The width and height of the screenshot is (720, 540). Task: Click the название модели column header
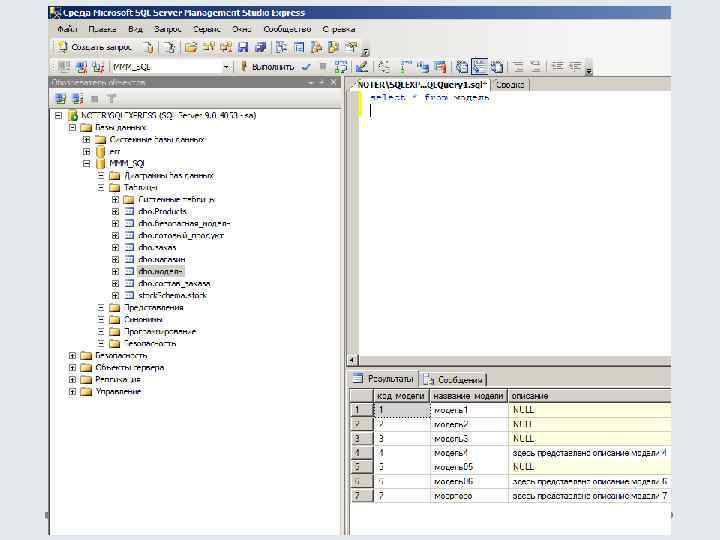point(468,396)
